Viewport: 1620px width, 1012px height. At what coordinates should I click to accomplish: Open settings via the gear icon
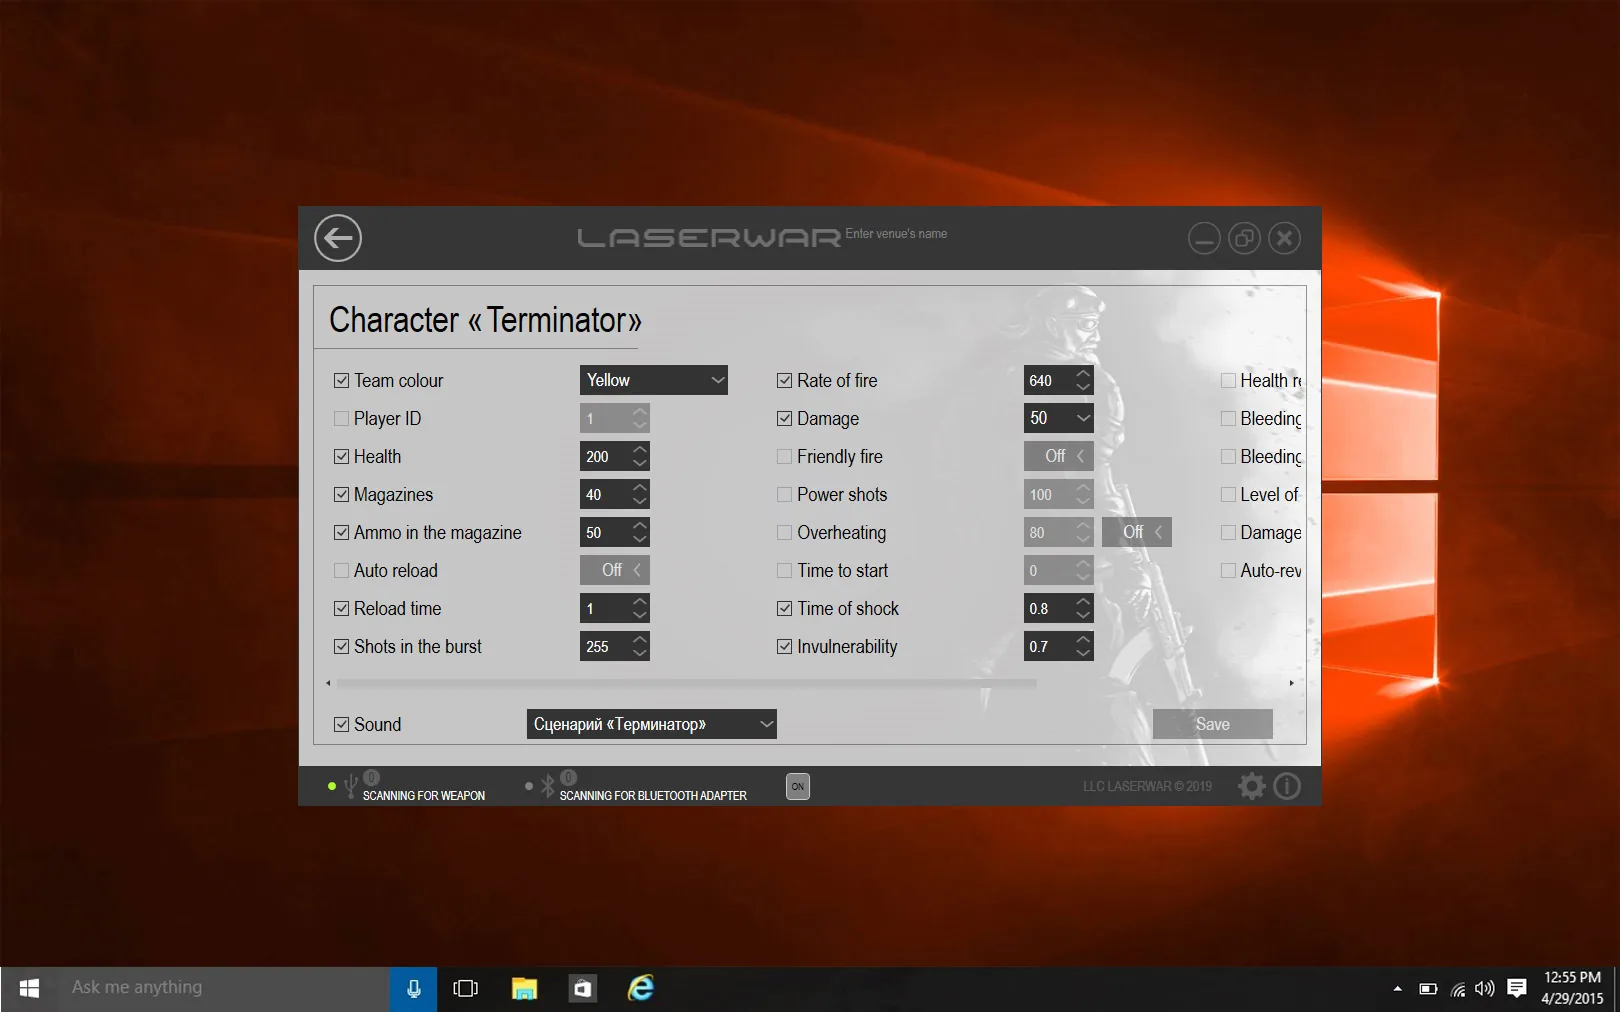tap(1251, 786)
